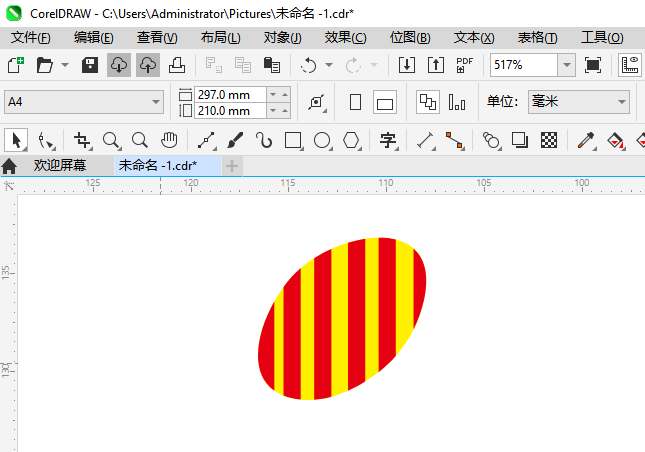Toggle the all pages layout icon
The width and height of the screenshot is (645, 452).
[428, 102]
